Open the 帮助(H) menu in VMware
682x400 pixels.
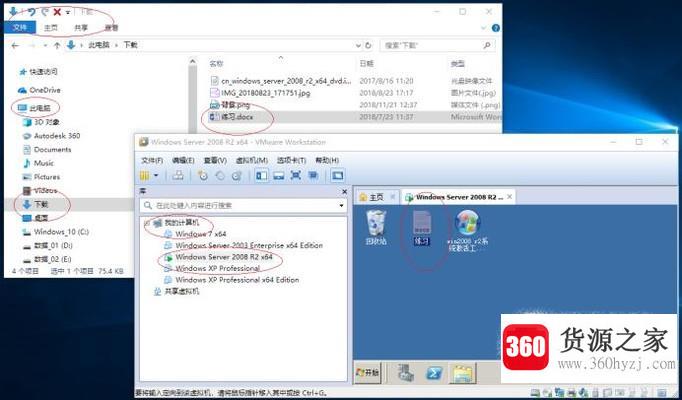[327, 160]
